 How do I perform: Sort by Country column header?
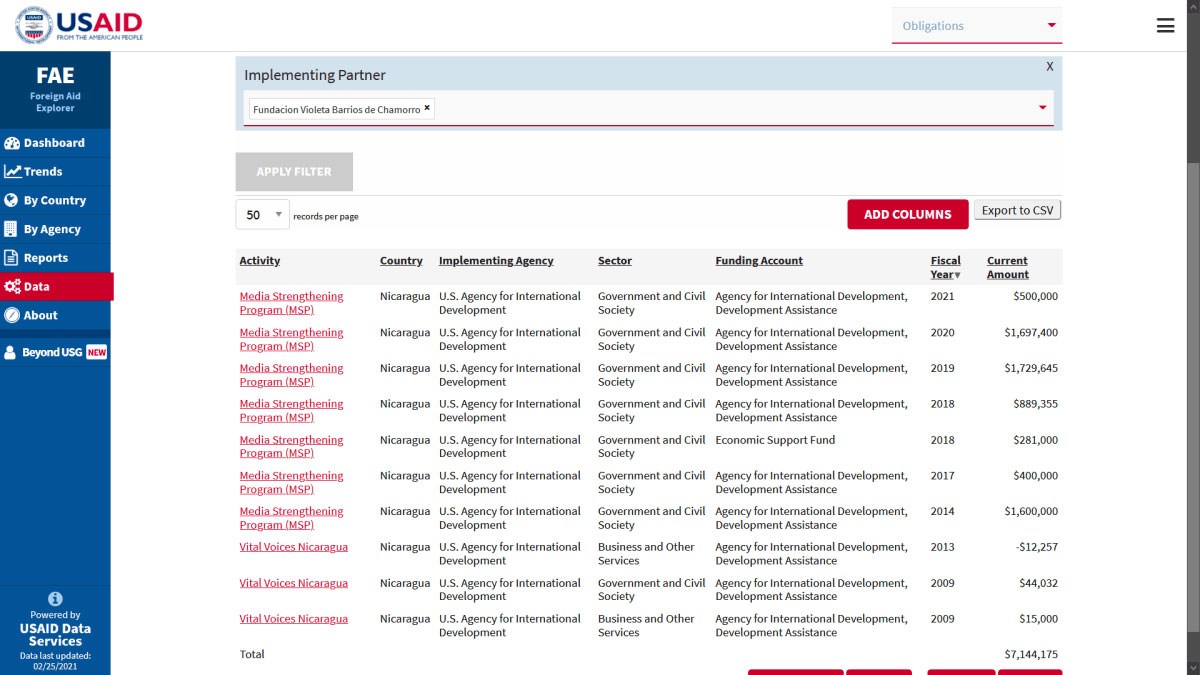(x=401, y=261)
